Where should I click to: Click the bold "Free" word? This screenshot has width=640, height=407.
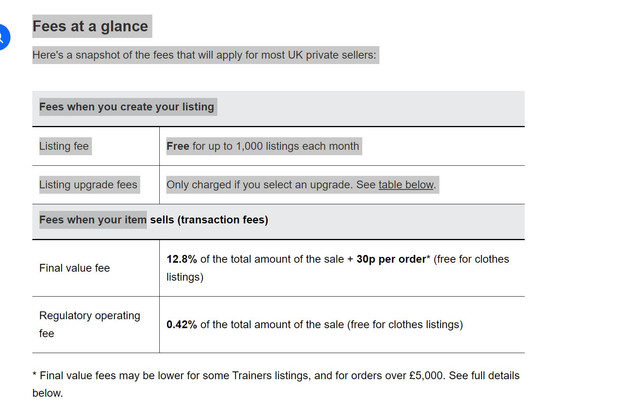(x=178, y=146)
